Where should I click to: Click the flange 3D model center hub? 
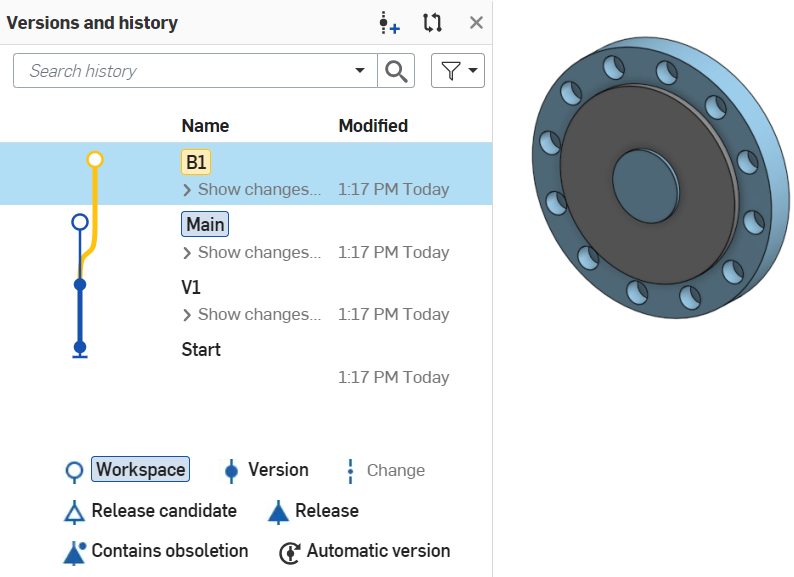pos(646,186)
